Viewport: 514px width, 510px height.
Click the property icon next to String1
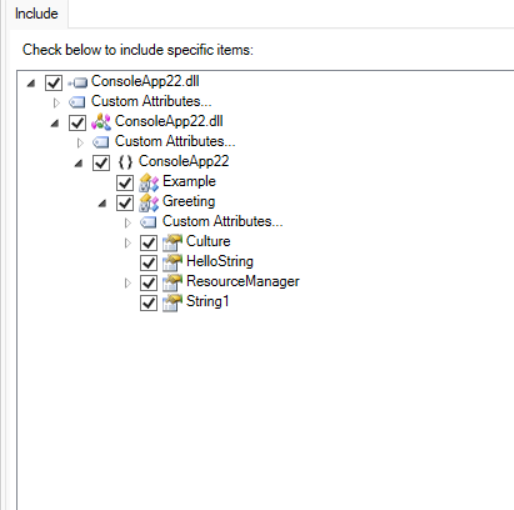pos(172,302)
